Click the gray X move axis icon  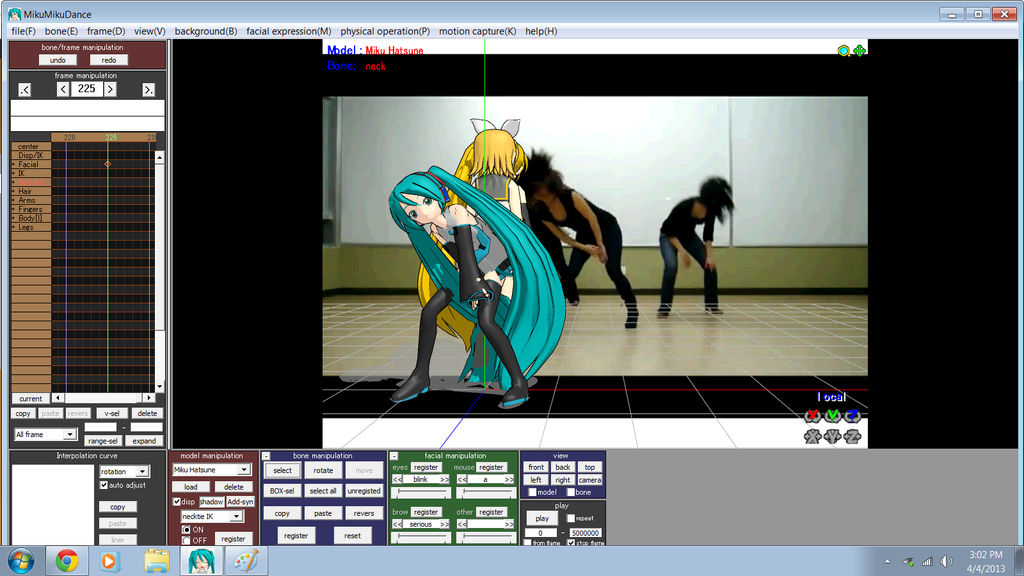click(x=812, y=436)
